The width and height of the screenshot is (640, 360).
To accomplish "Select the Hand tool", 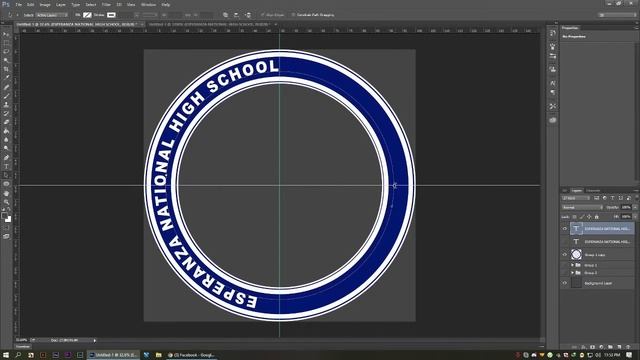I will click(x=6, y=193).
